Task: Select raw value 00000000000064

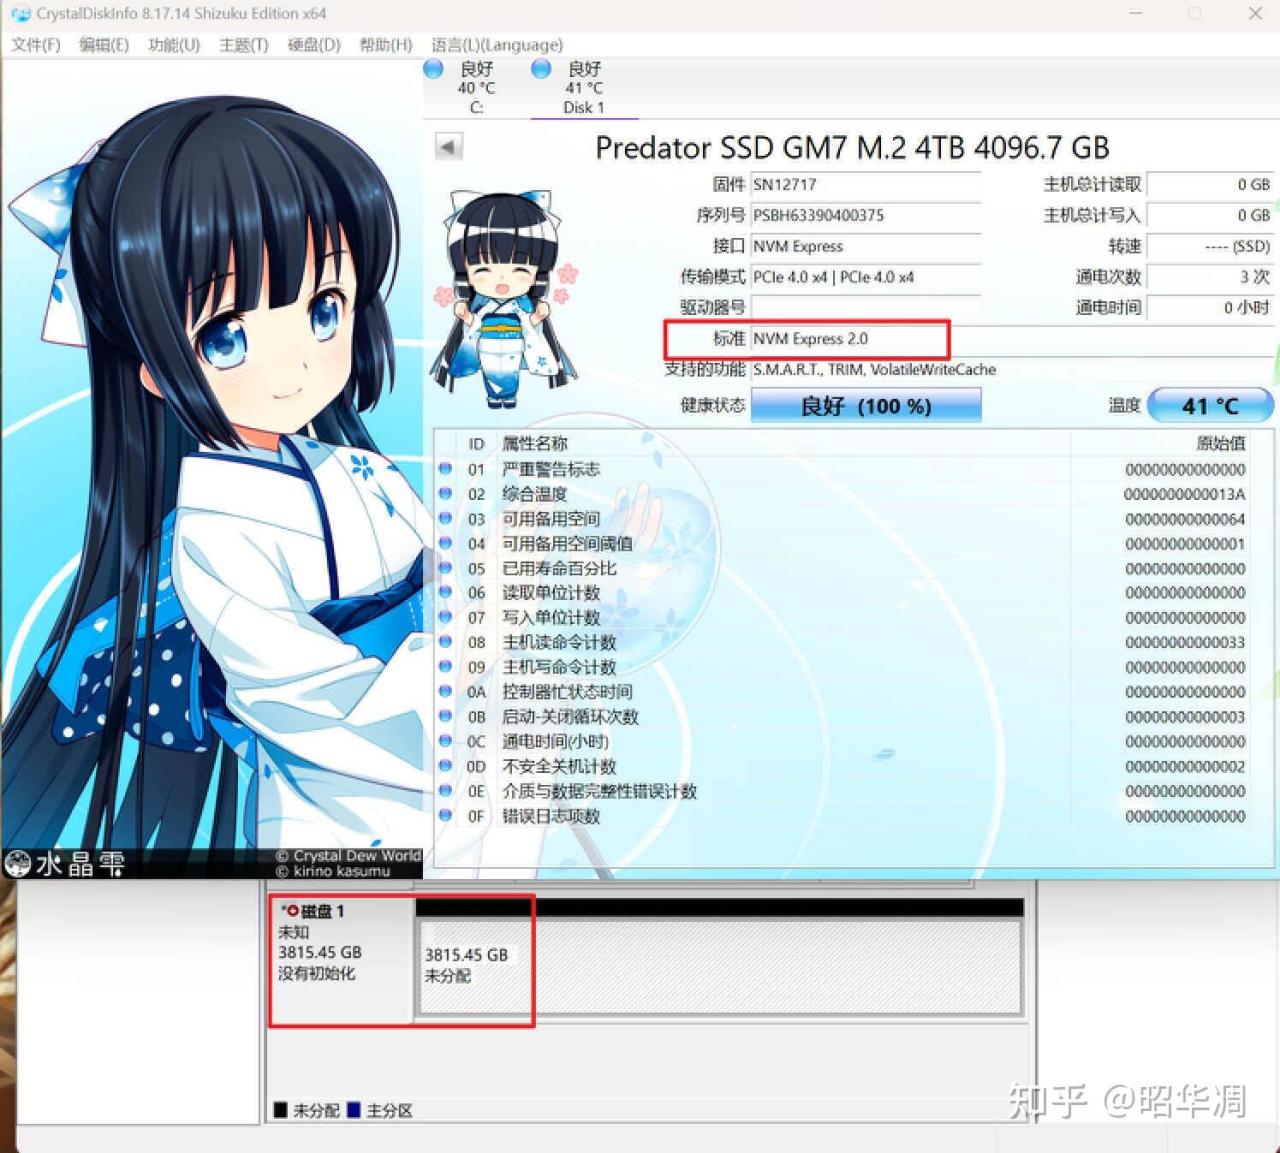Action: click(1185, 519)
